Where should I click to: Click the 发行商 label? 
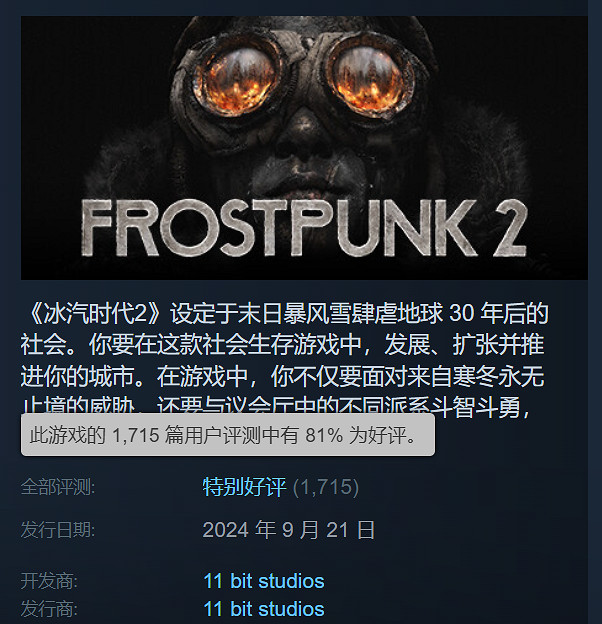click(x=49, y=609)
